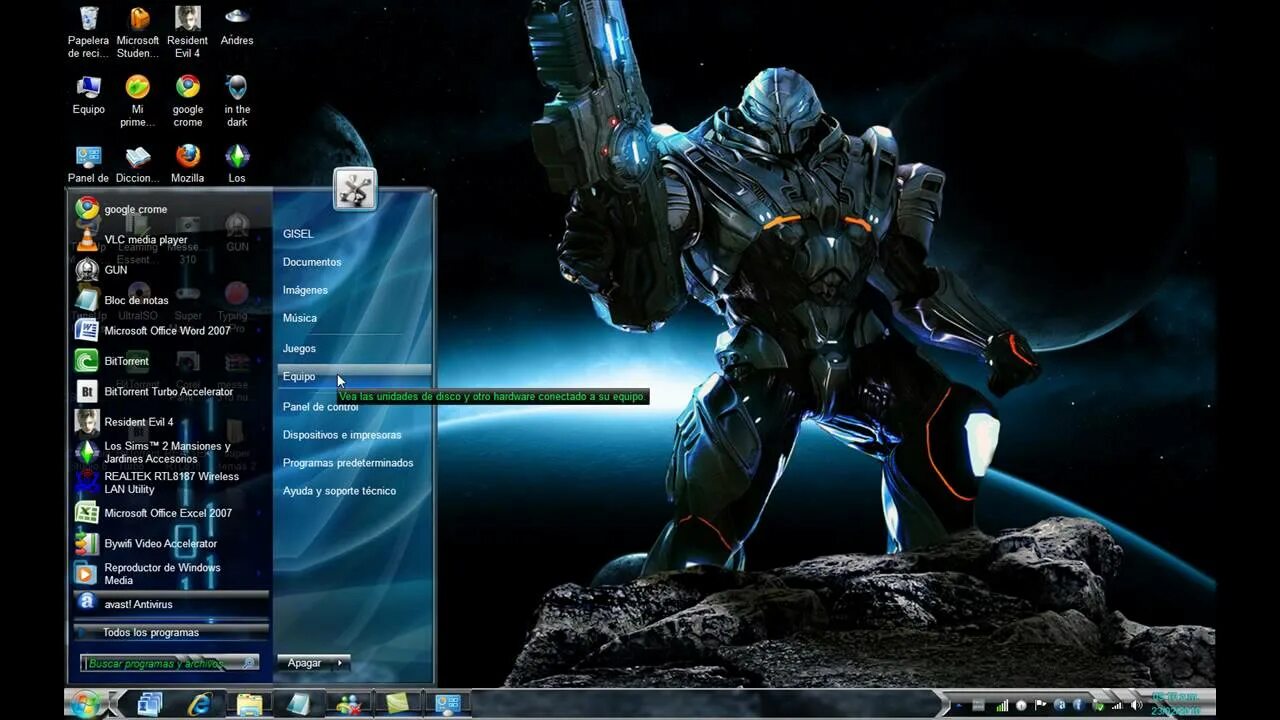
Task: Open Microsoft Office Excel 2007 entry
Action: coord(171,513)
